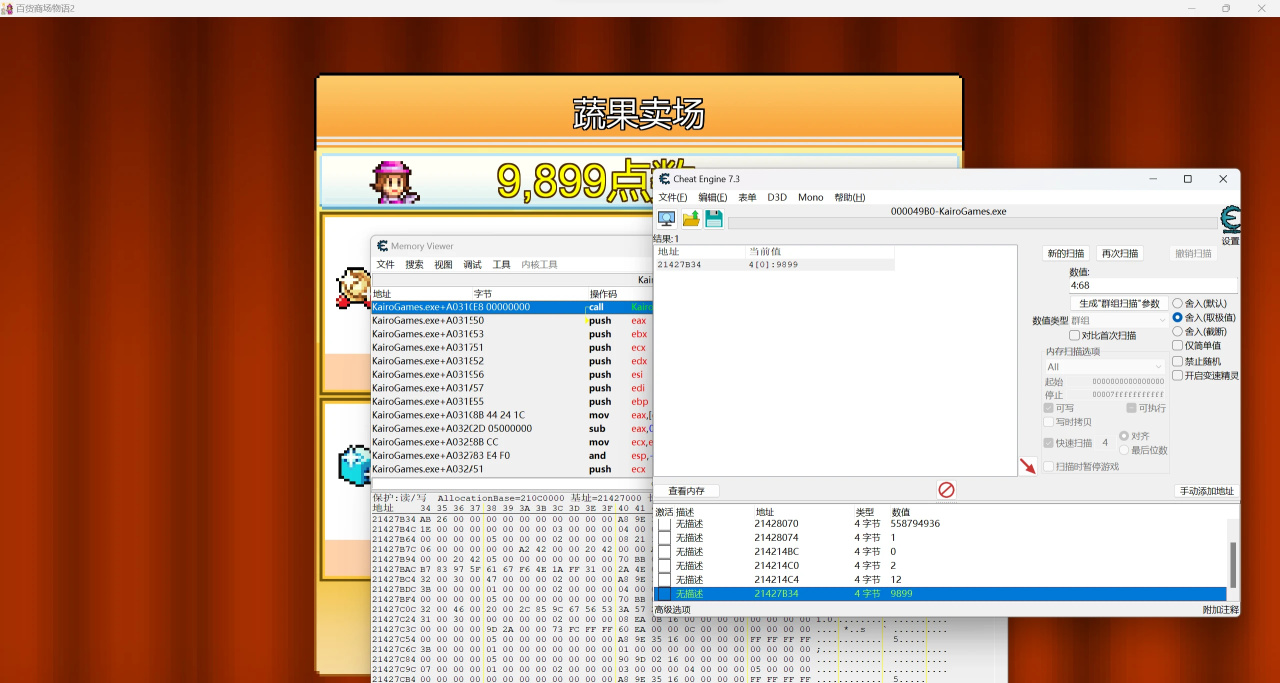Image resolution: width=1280 pixels, height=683 pixels.
Task: Open Memory Viewer 搜索 menu
Action: pos(414,265)
